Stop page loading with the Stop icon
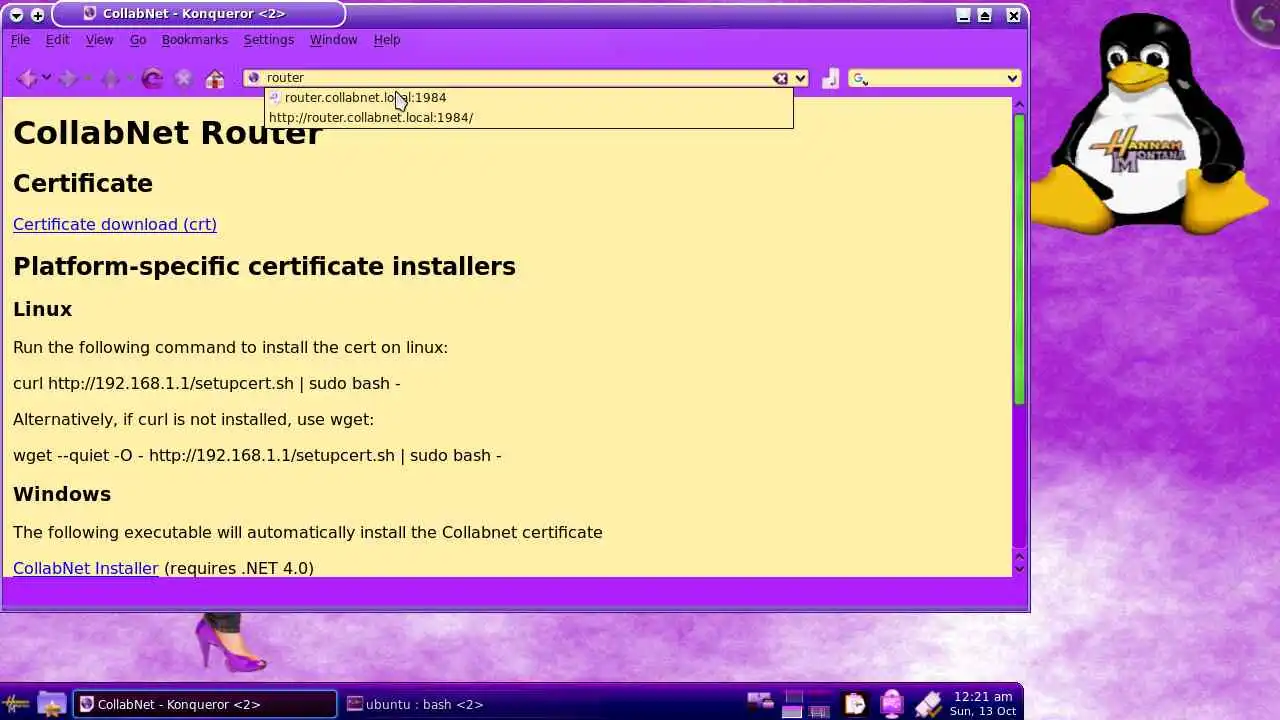 [183, 78]
